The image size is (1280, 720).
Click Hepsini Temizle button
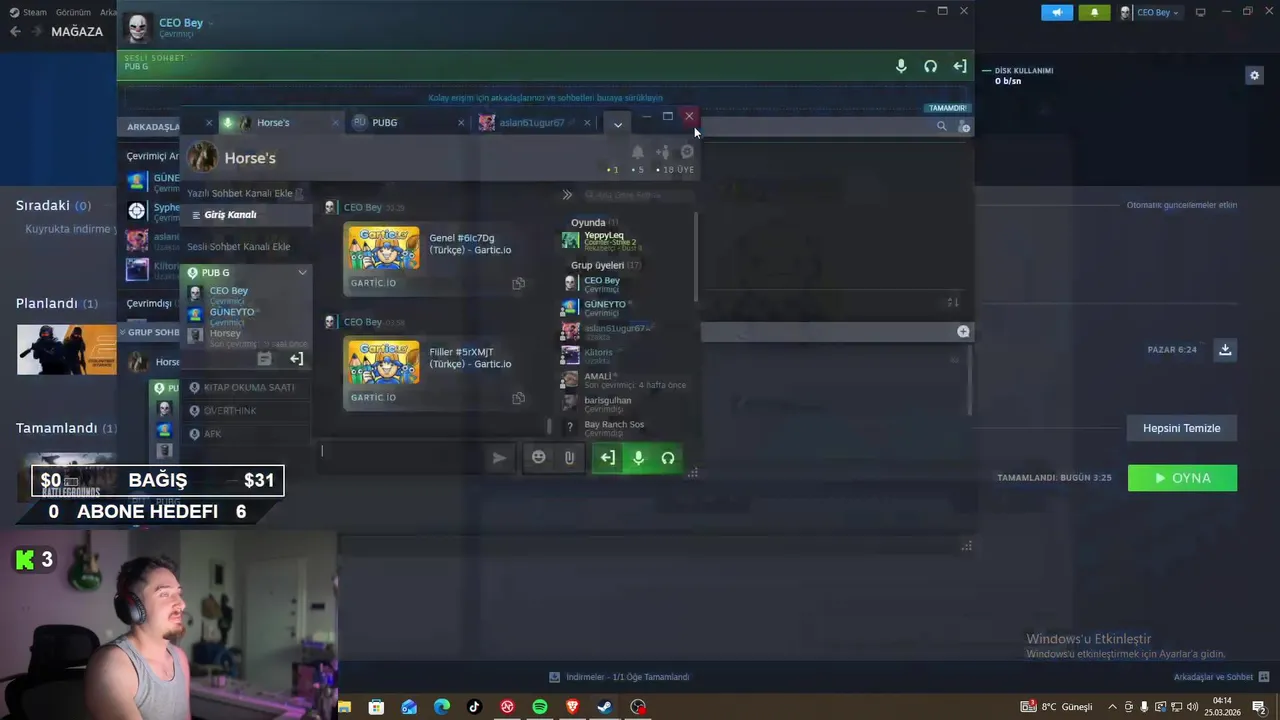click(x=1182, y=428)
